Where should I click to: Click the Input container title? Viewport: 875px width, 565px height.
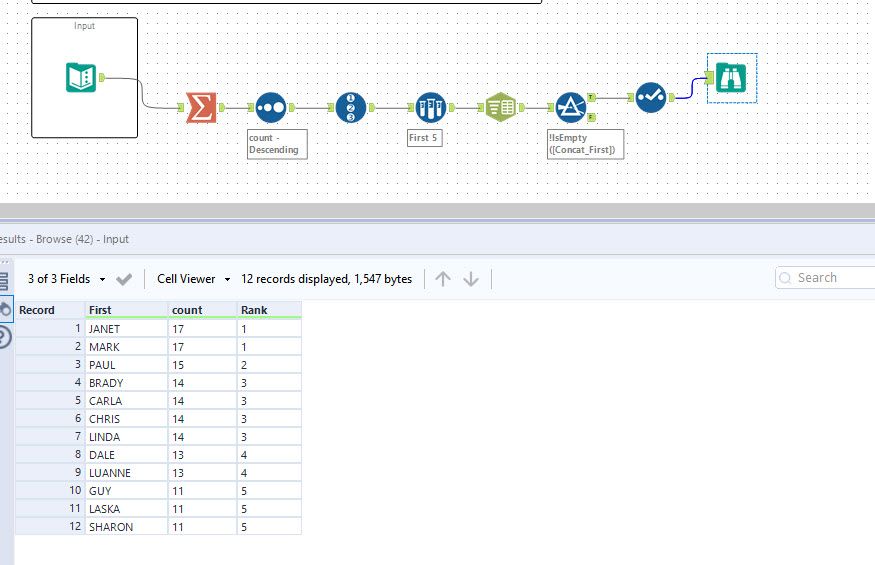(x=84, y=26)
